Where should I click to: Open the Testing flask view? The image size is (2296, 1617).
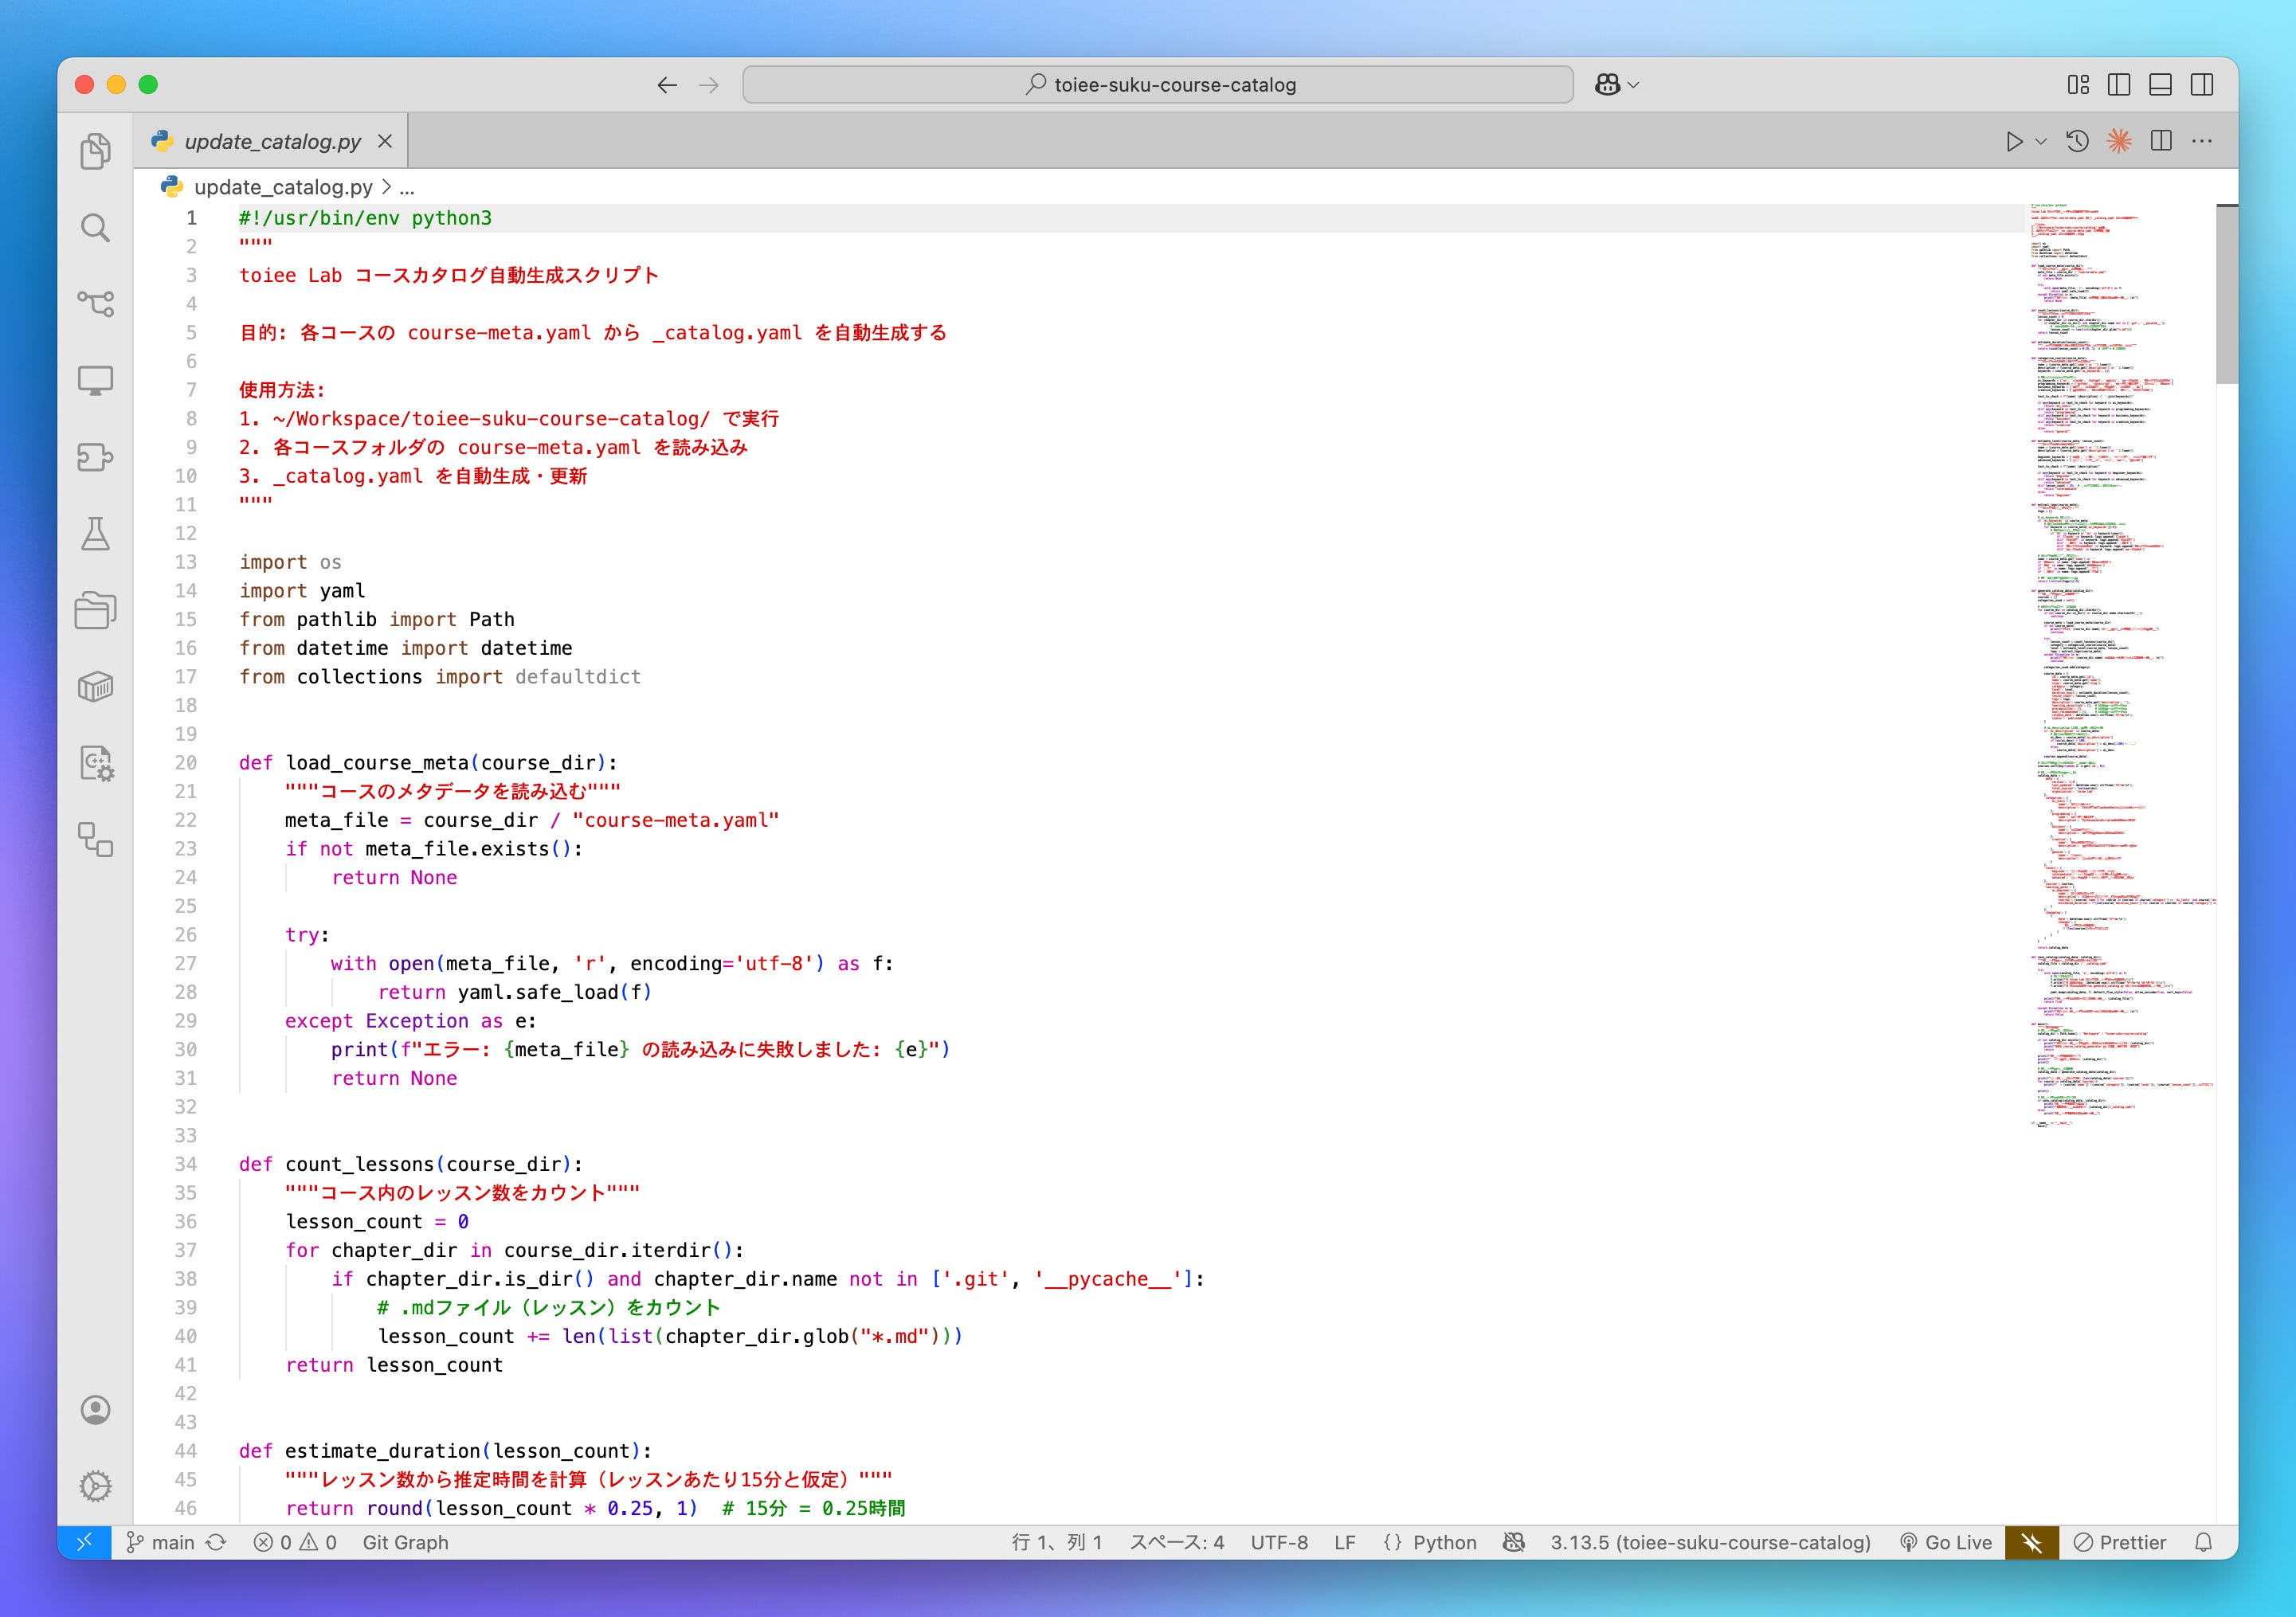[x=95, y=534]
